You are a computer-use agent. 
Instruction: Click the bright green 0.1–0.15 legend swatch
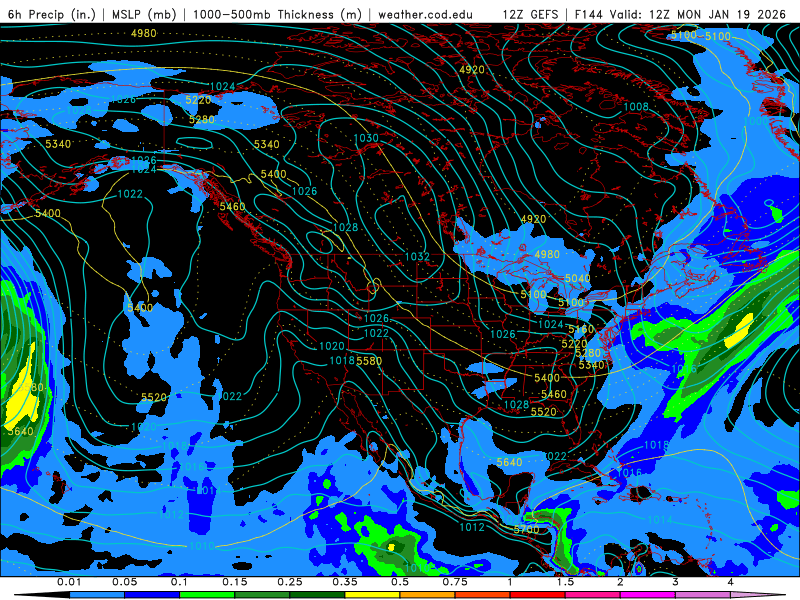tap(207, 595)
